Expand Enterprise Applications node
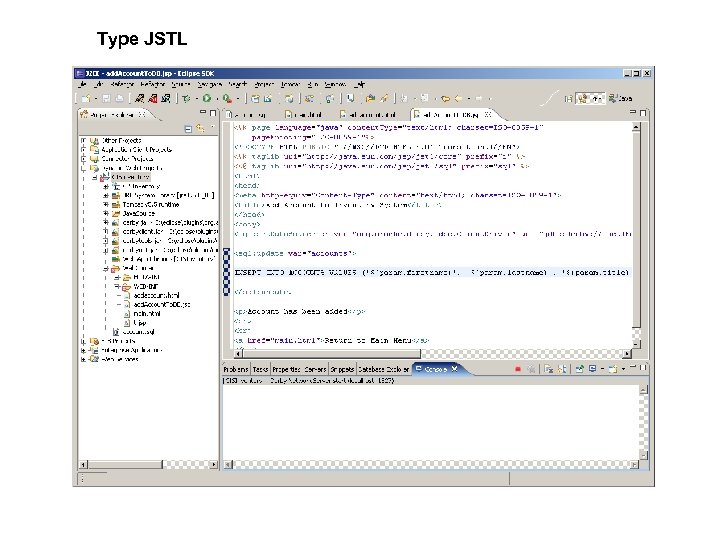The width and height of the screenshot is (720, 540). tap(83, 350)
